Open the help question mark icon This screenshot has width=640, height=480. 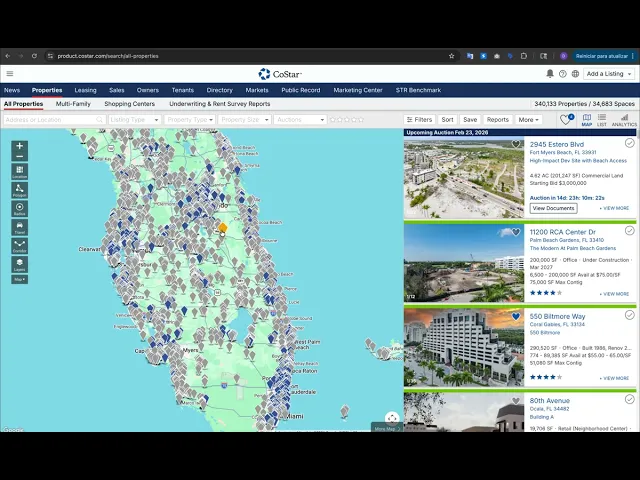562,74
